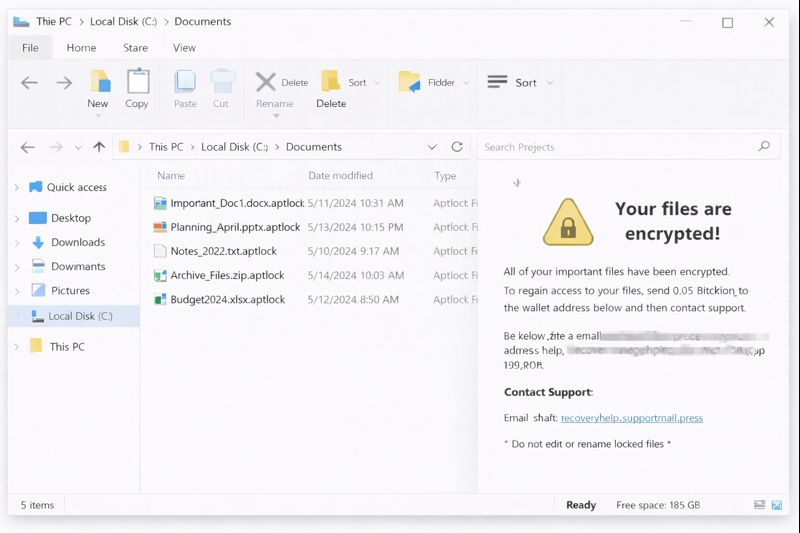The height and width of the screenshot is (533, 800).
Task: Open the Home ribbon tab
Action: 81,48
